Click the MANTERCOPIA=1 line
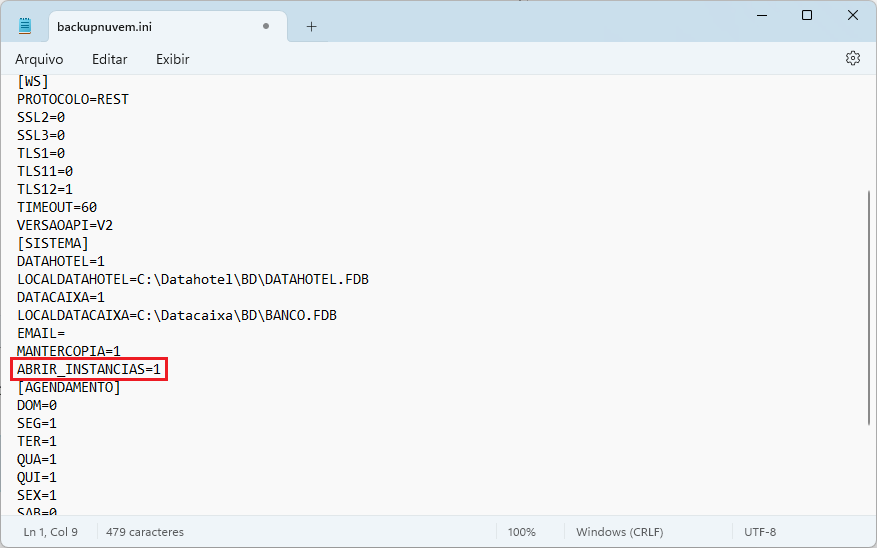The width and height of the screenshot is (877, 548). pyautogui.click(x=69, y=351)
